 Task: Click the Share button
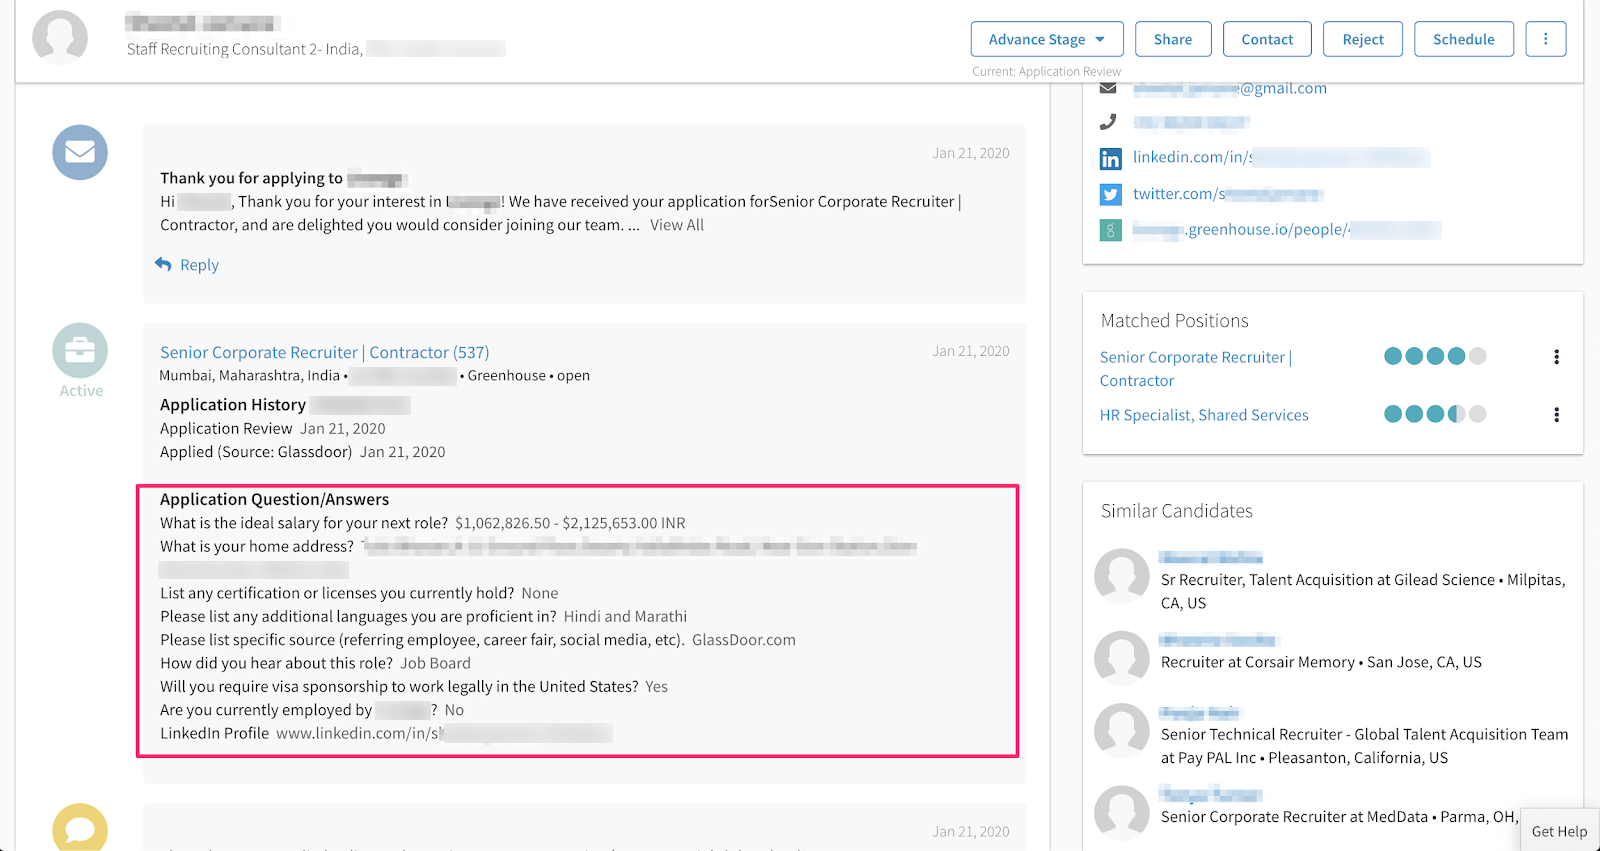point(1173,39)
